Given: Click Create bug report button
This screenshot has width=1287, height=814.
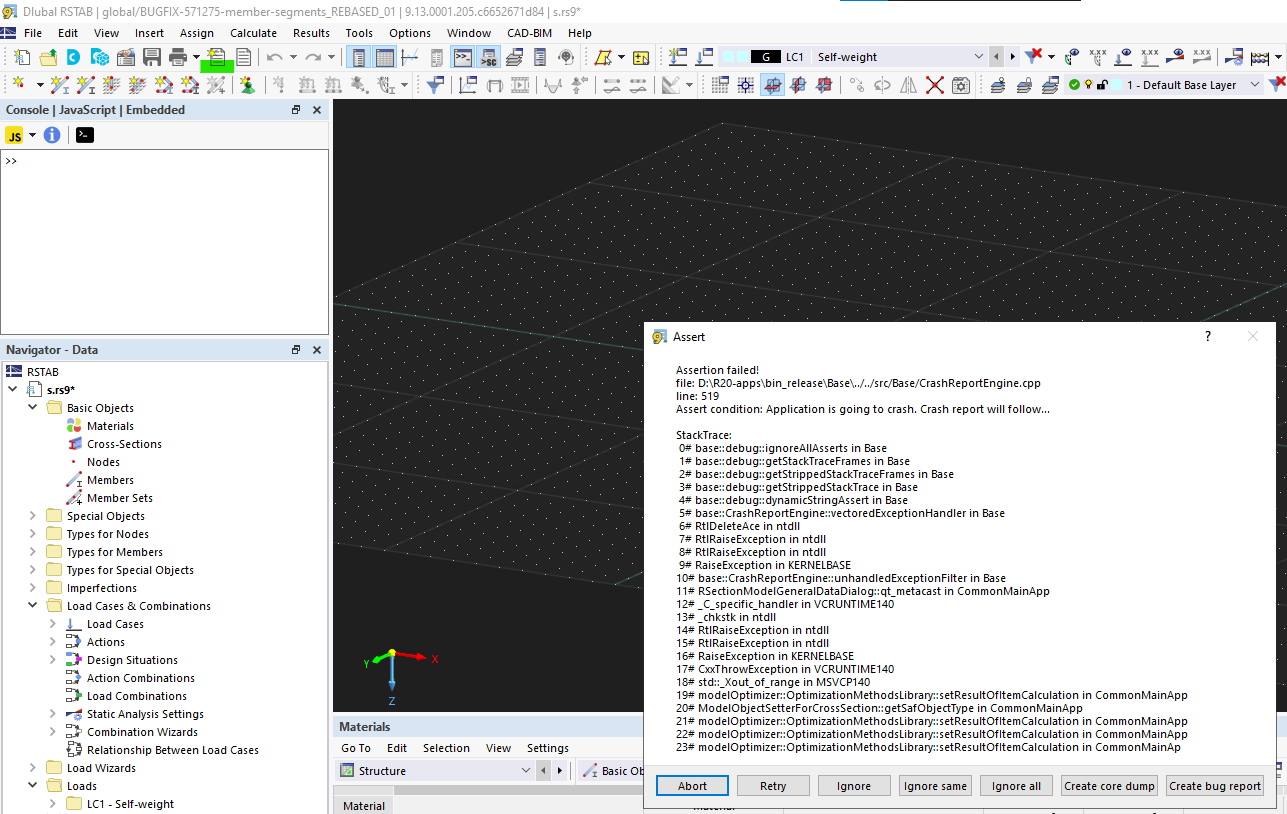Looking at the screenshot, I should point(1215,786).
